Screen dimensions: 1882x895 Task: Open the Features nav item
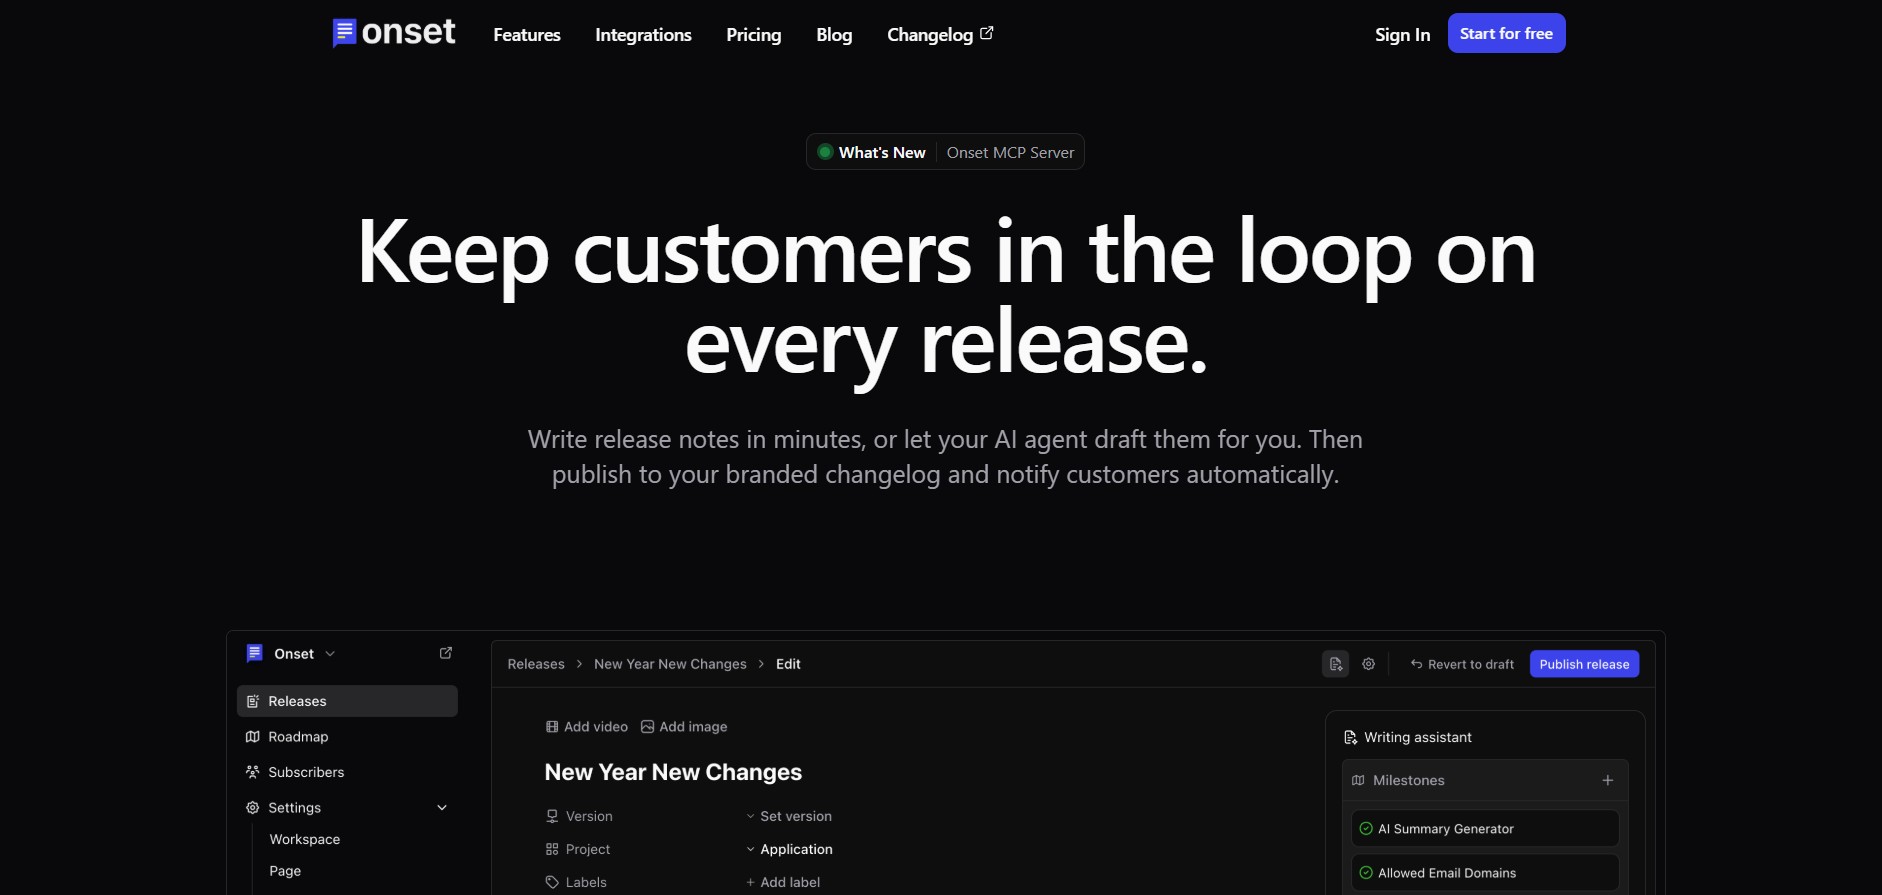527,35
